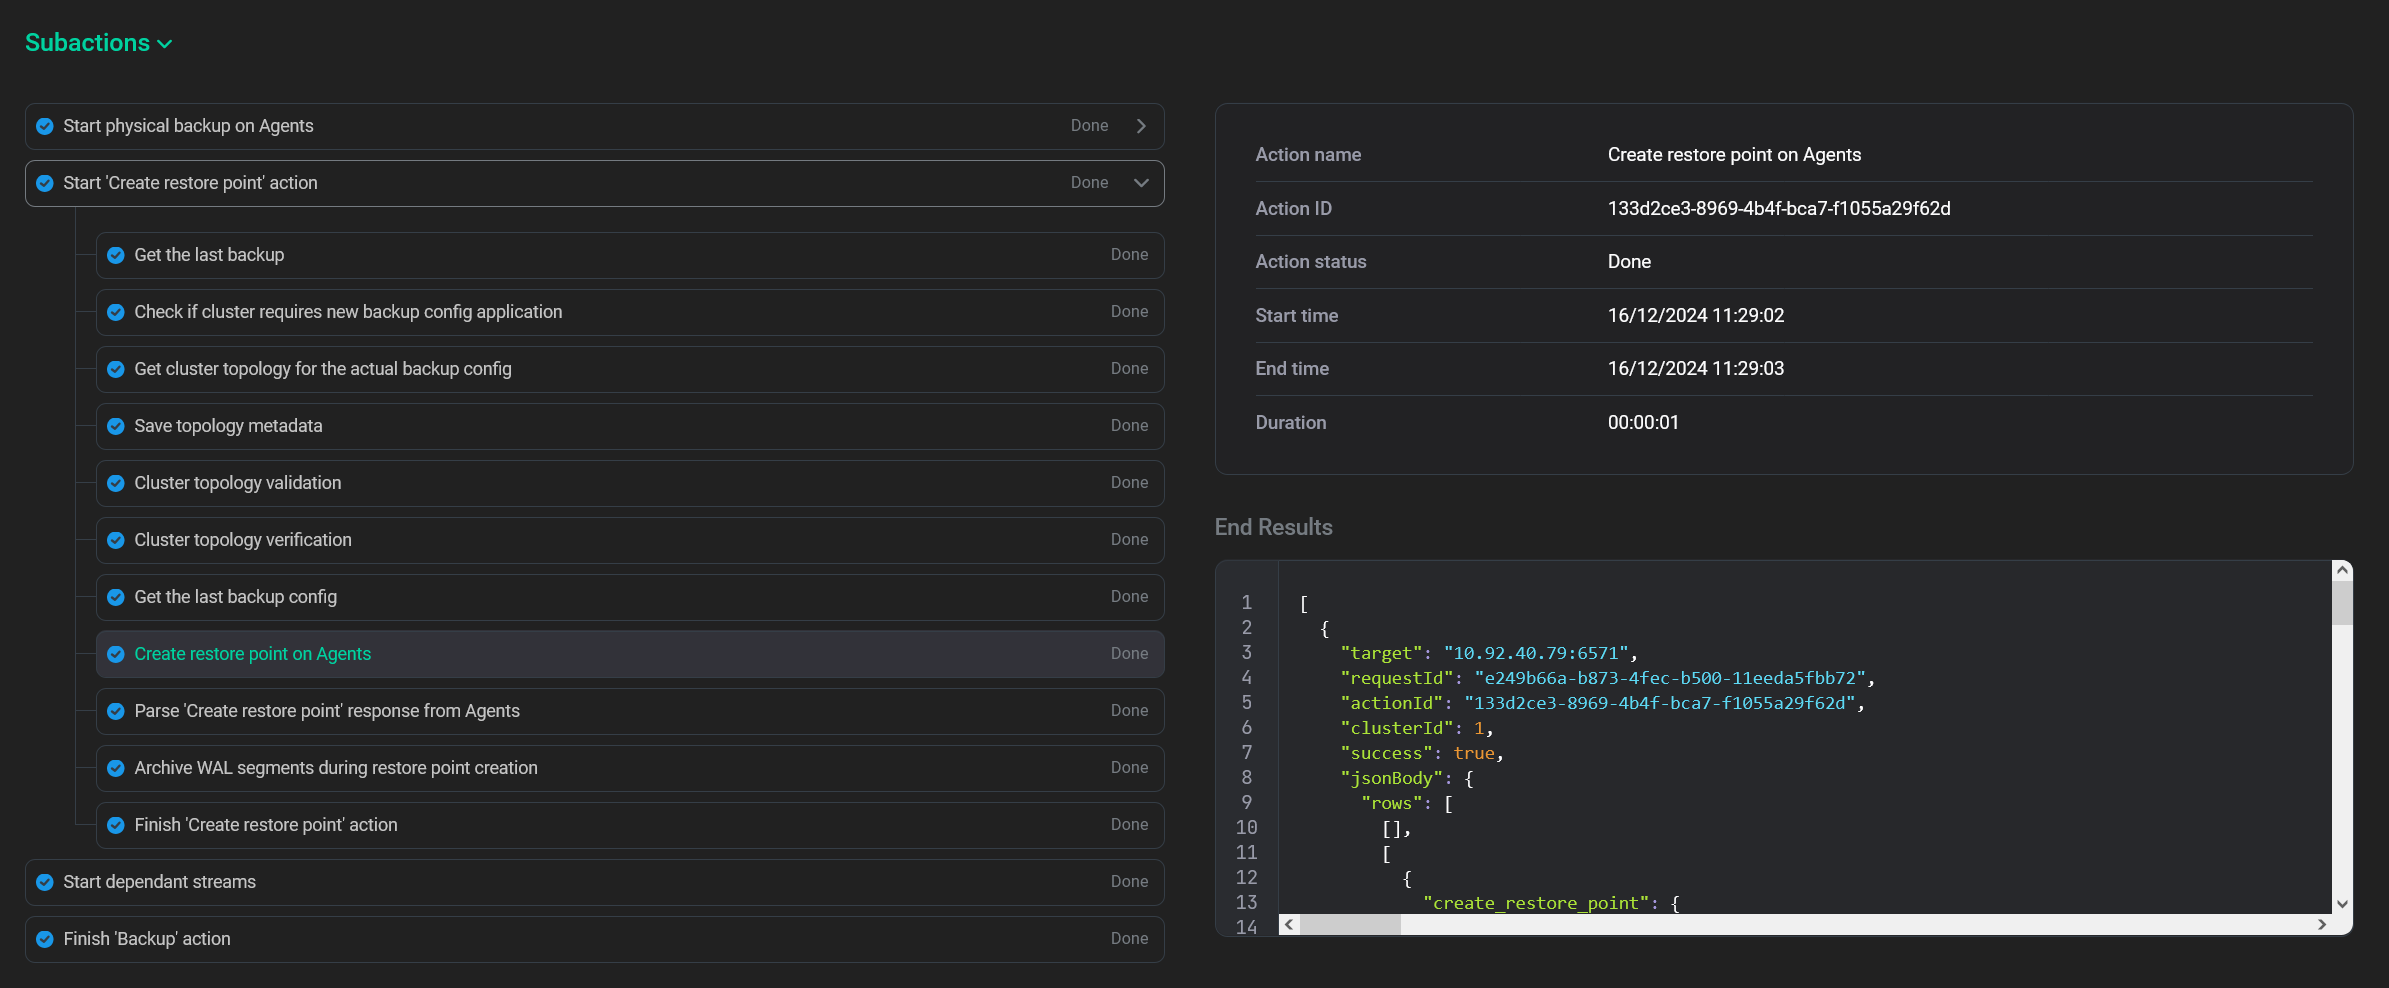
Task: Click check icon beside 'Start Create restore point action'
Action: tap(45, 183)
